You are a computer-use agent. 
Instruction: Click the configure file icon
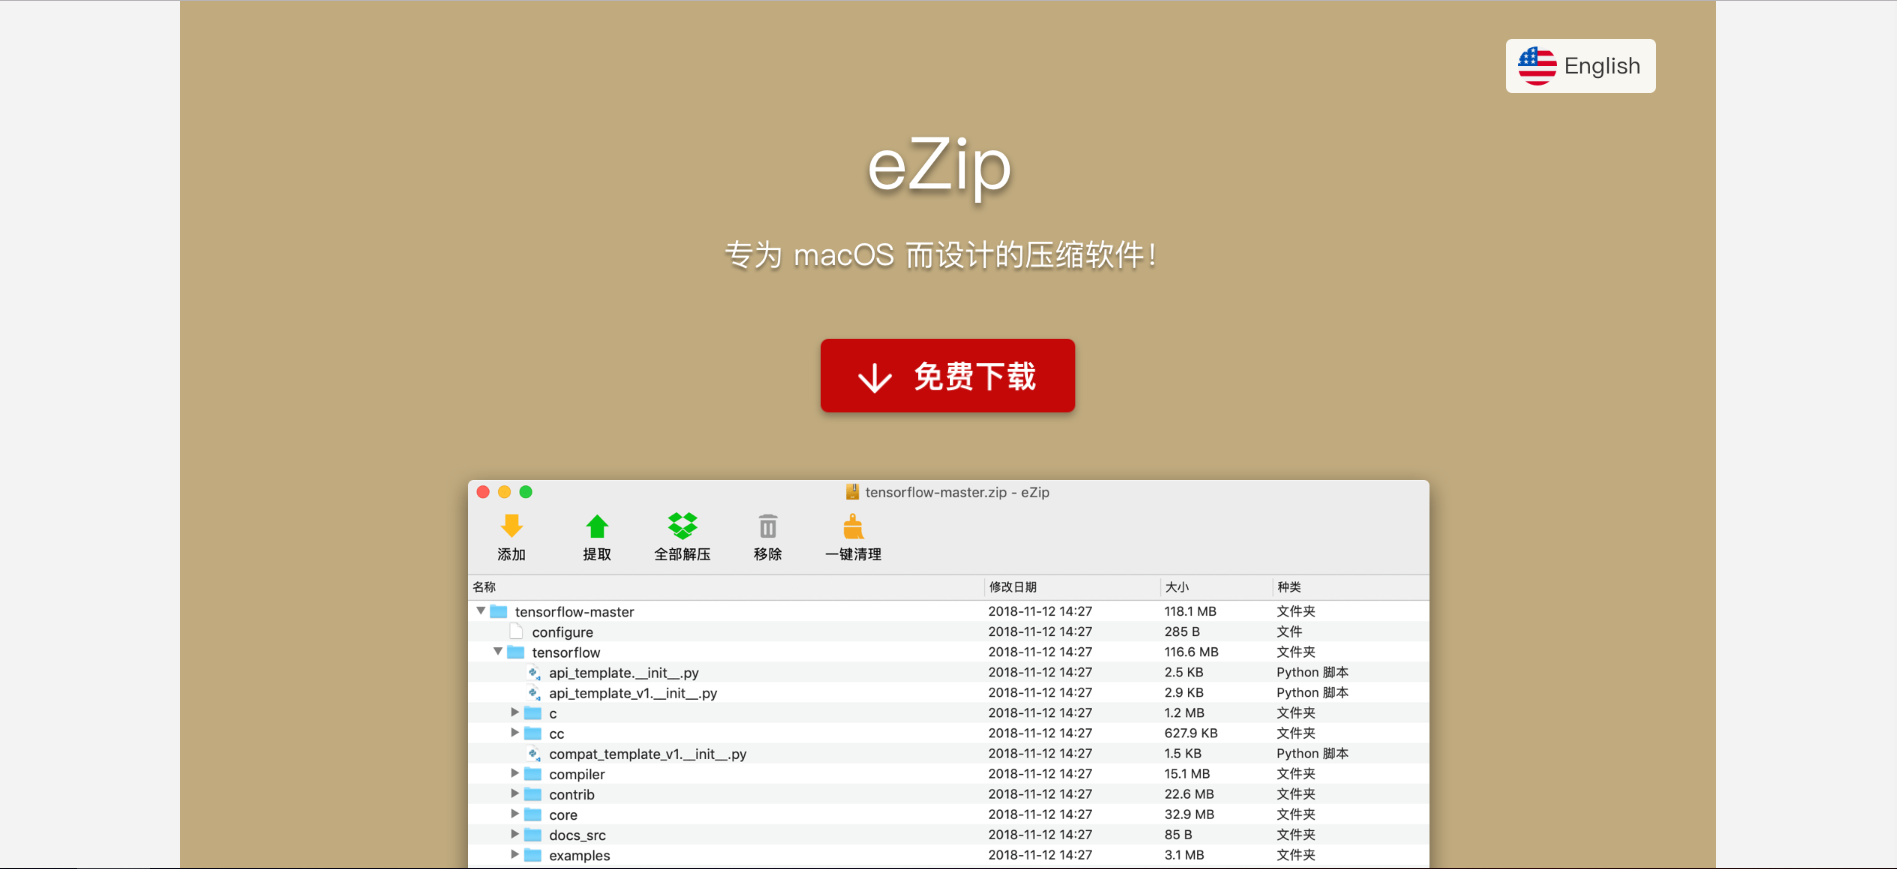516,632
